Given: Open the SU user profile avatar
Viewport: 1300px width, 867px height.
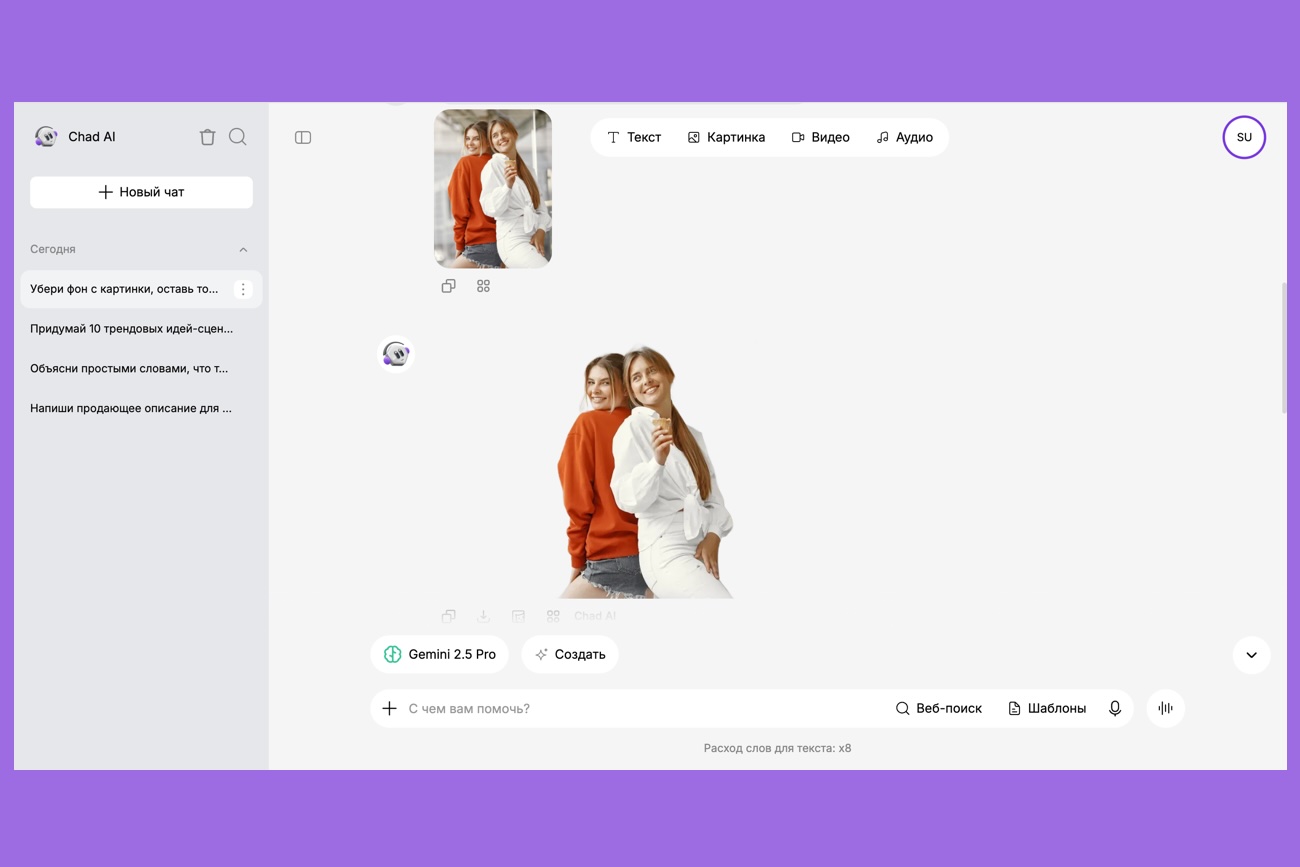Looking at the screenshot, I should click(1244, 137).
